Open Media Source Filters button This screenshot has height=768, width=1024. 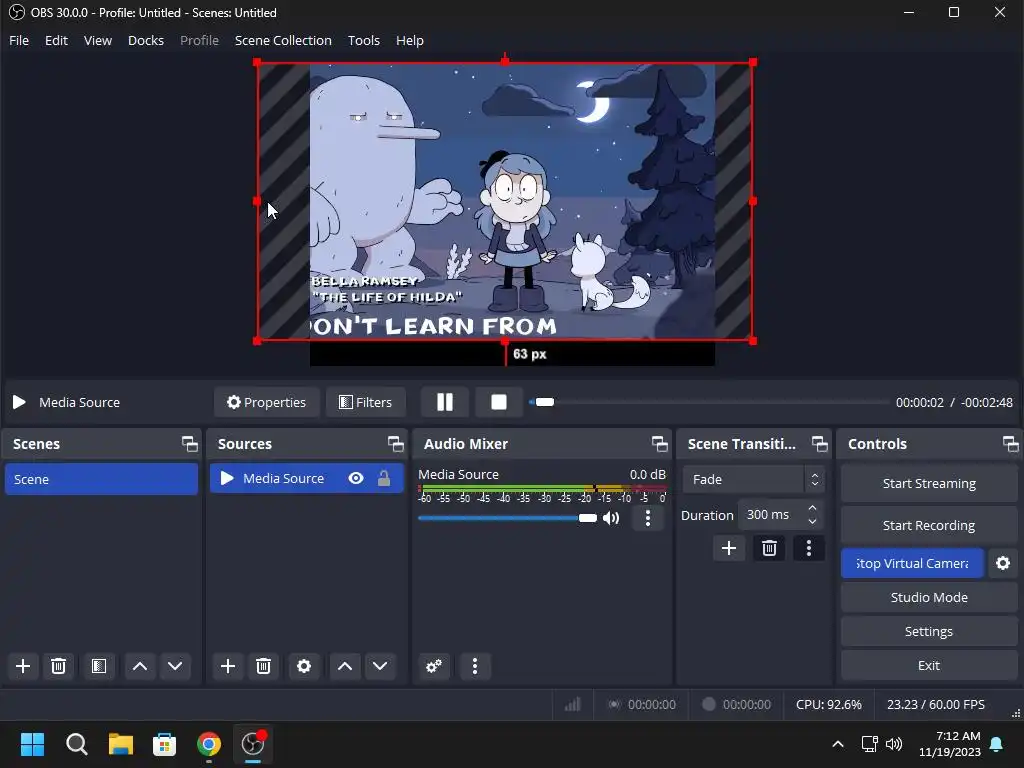[x=366, y=402]
